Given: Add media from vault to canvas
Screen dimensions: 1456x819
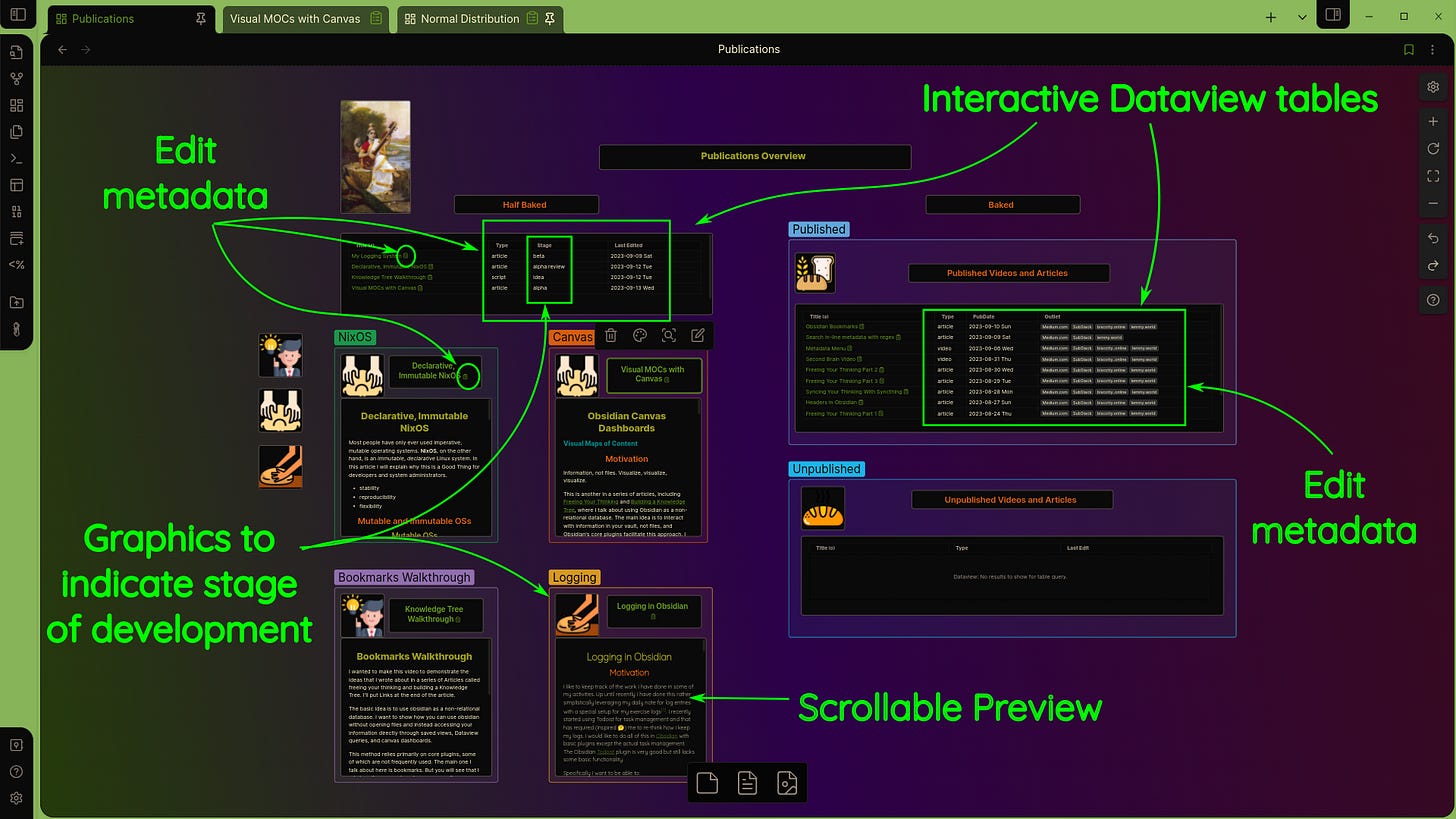Looking at the screenshot, I should tap(787, 783).
